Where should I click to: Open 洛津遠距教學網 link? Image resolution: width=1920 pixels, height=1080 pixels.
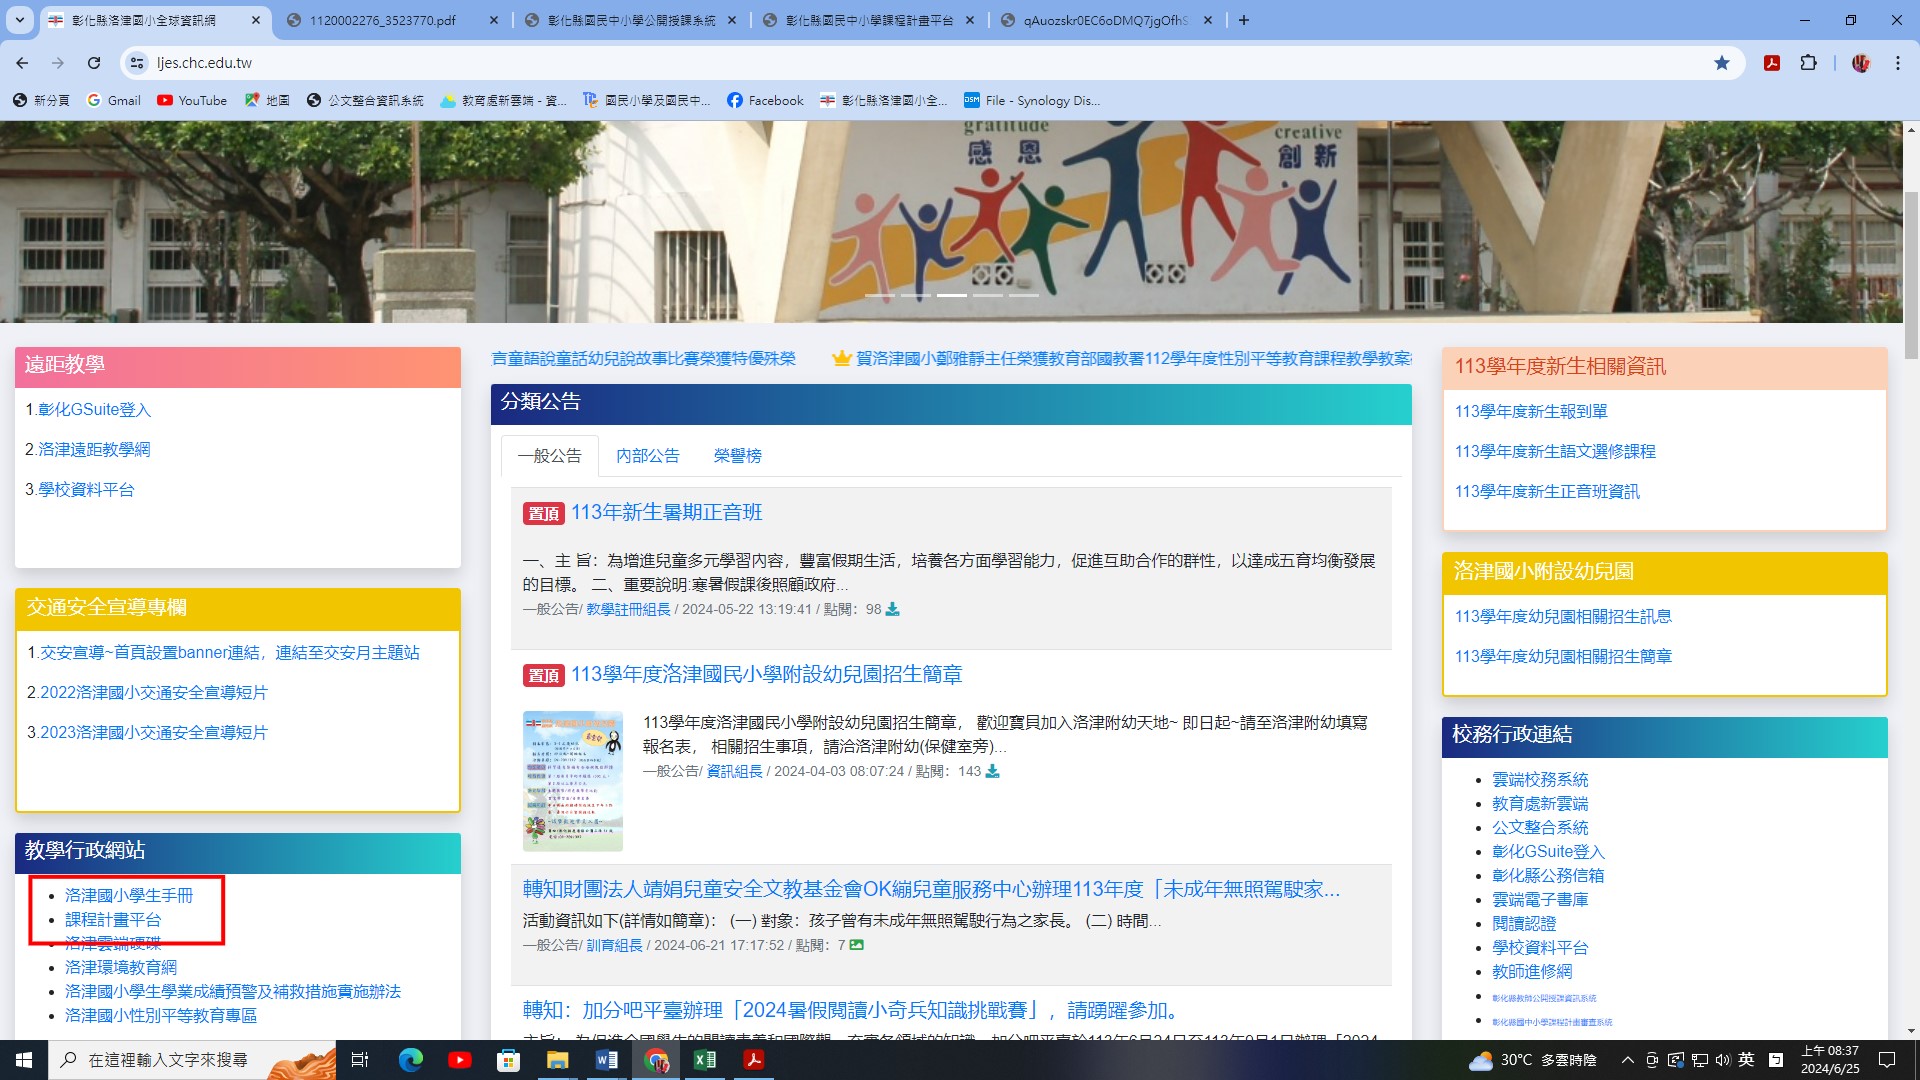click(94, 450)
